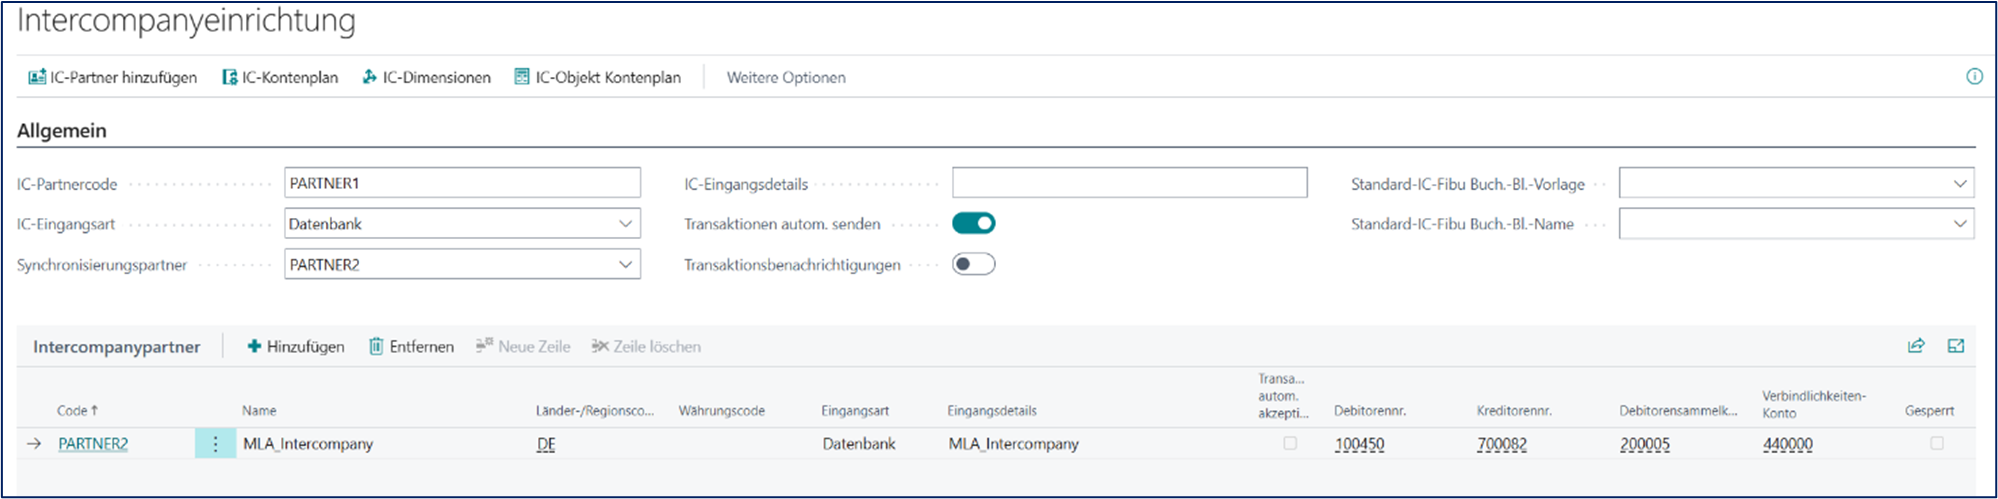Open the Weitere Optionen menu
The width and height of the screenshot is (1998, 499).
point(786,77)
